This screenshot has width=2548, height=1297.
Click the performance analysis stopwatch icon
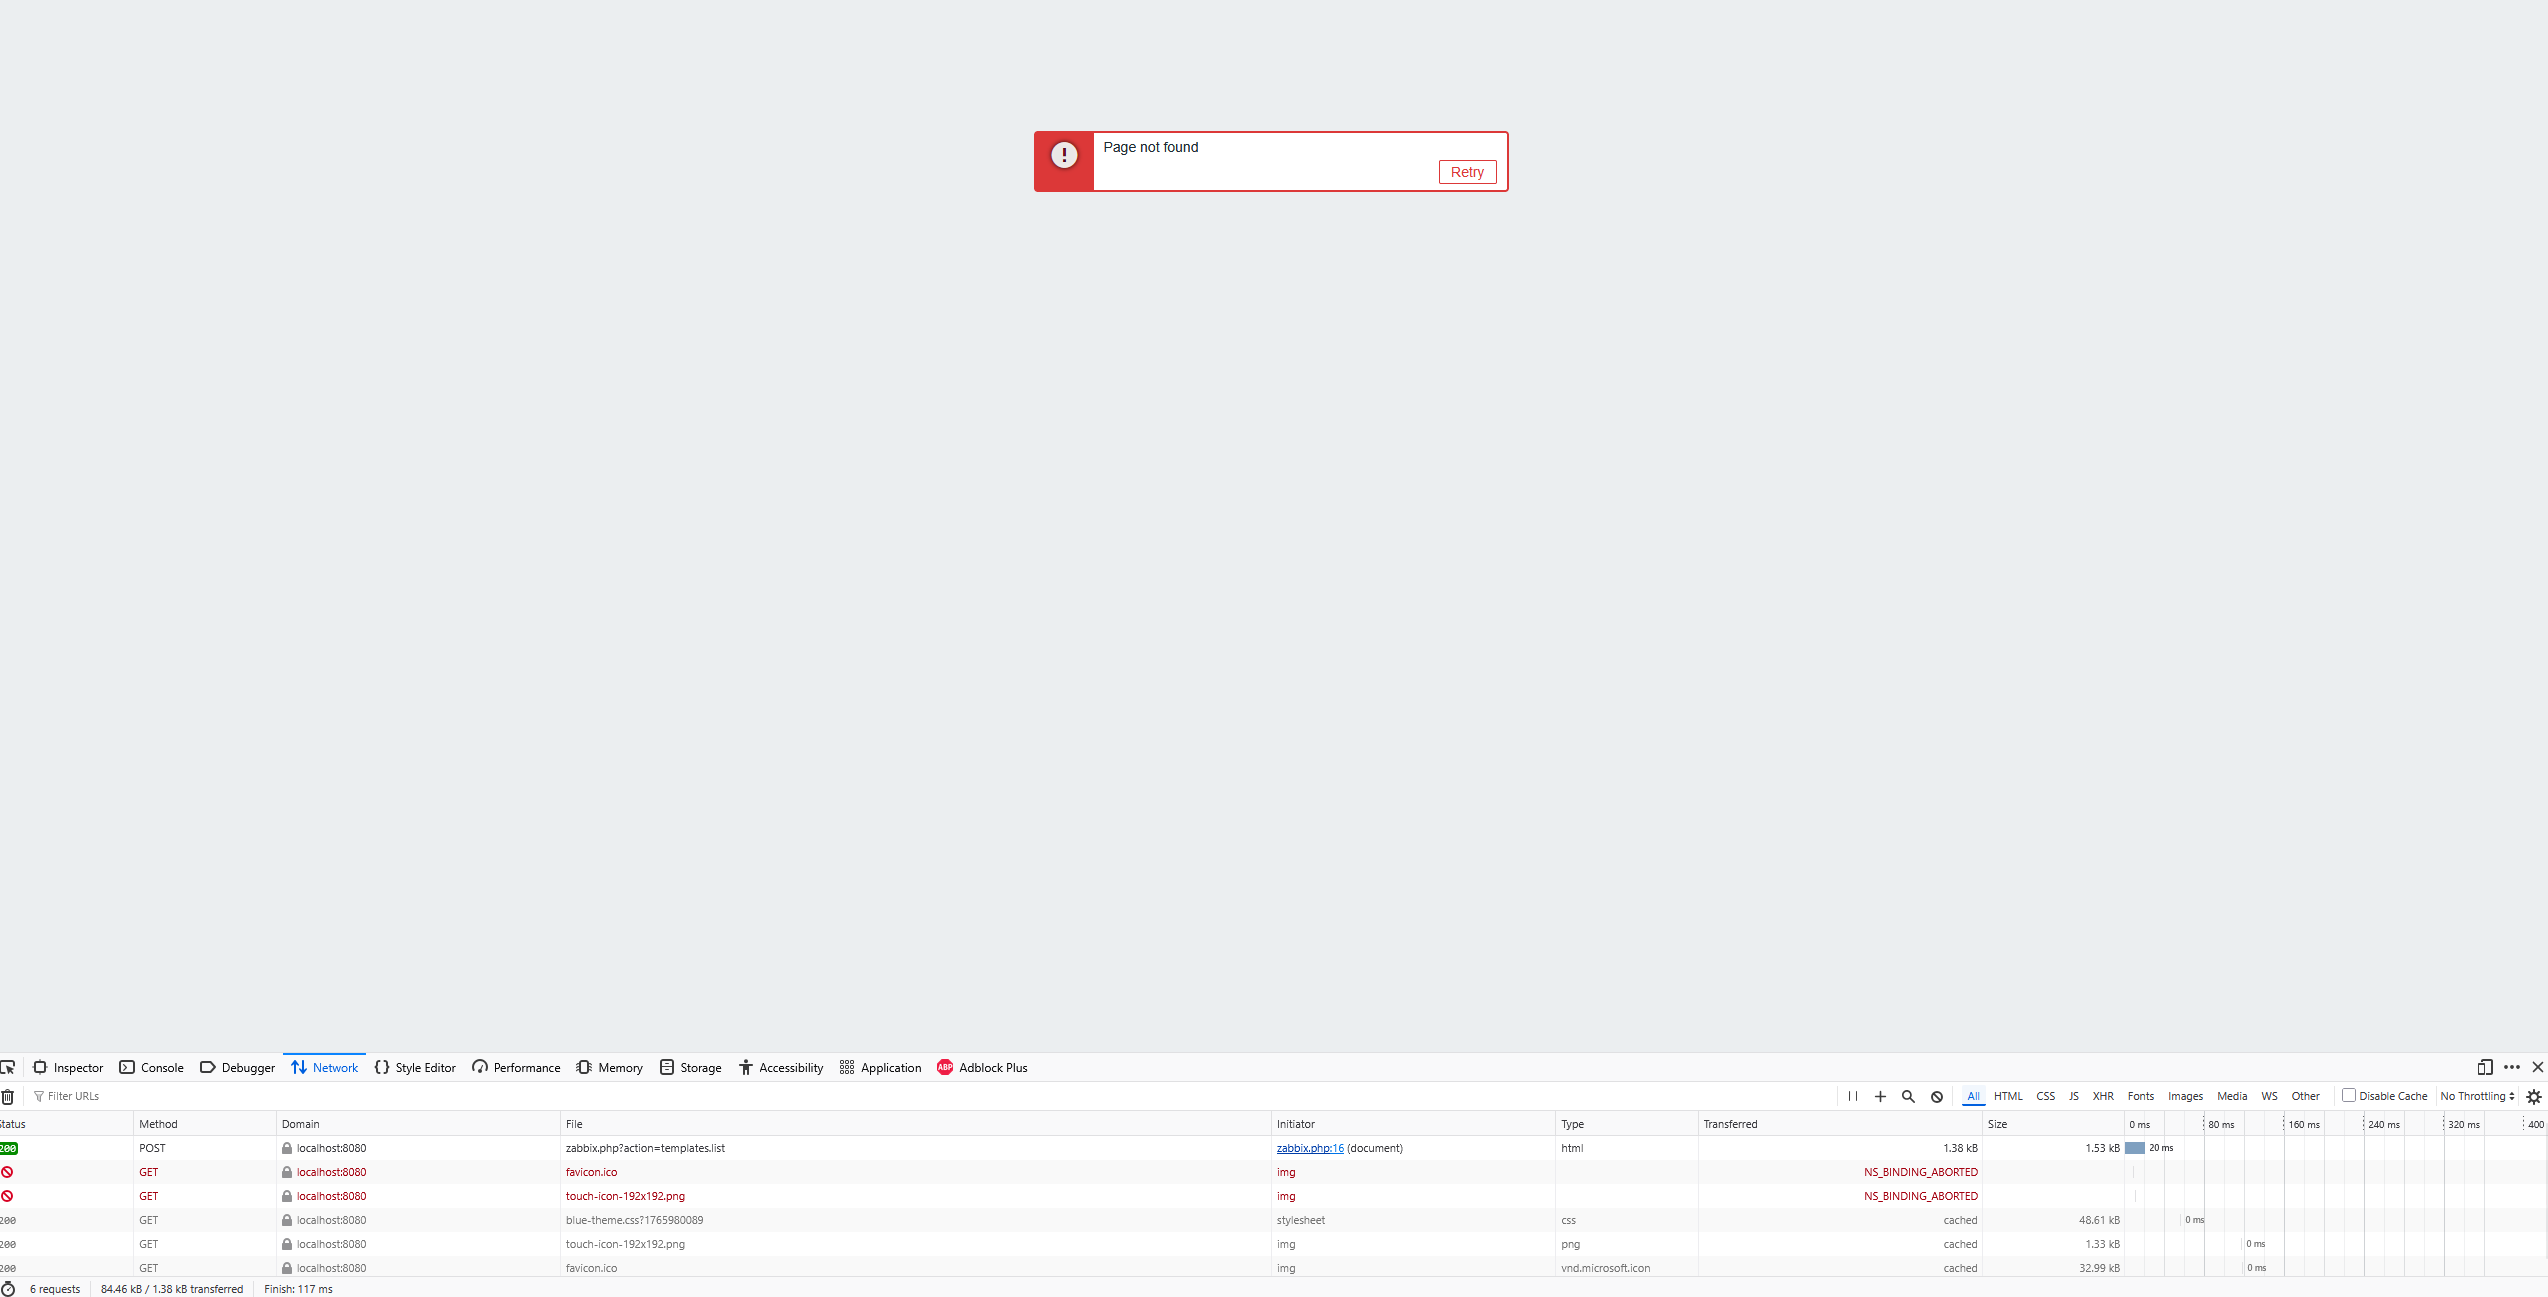[x=9, y=1289]
